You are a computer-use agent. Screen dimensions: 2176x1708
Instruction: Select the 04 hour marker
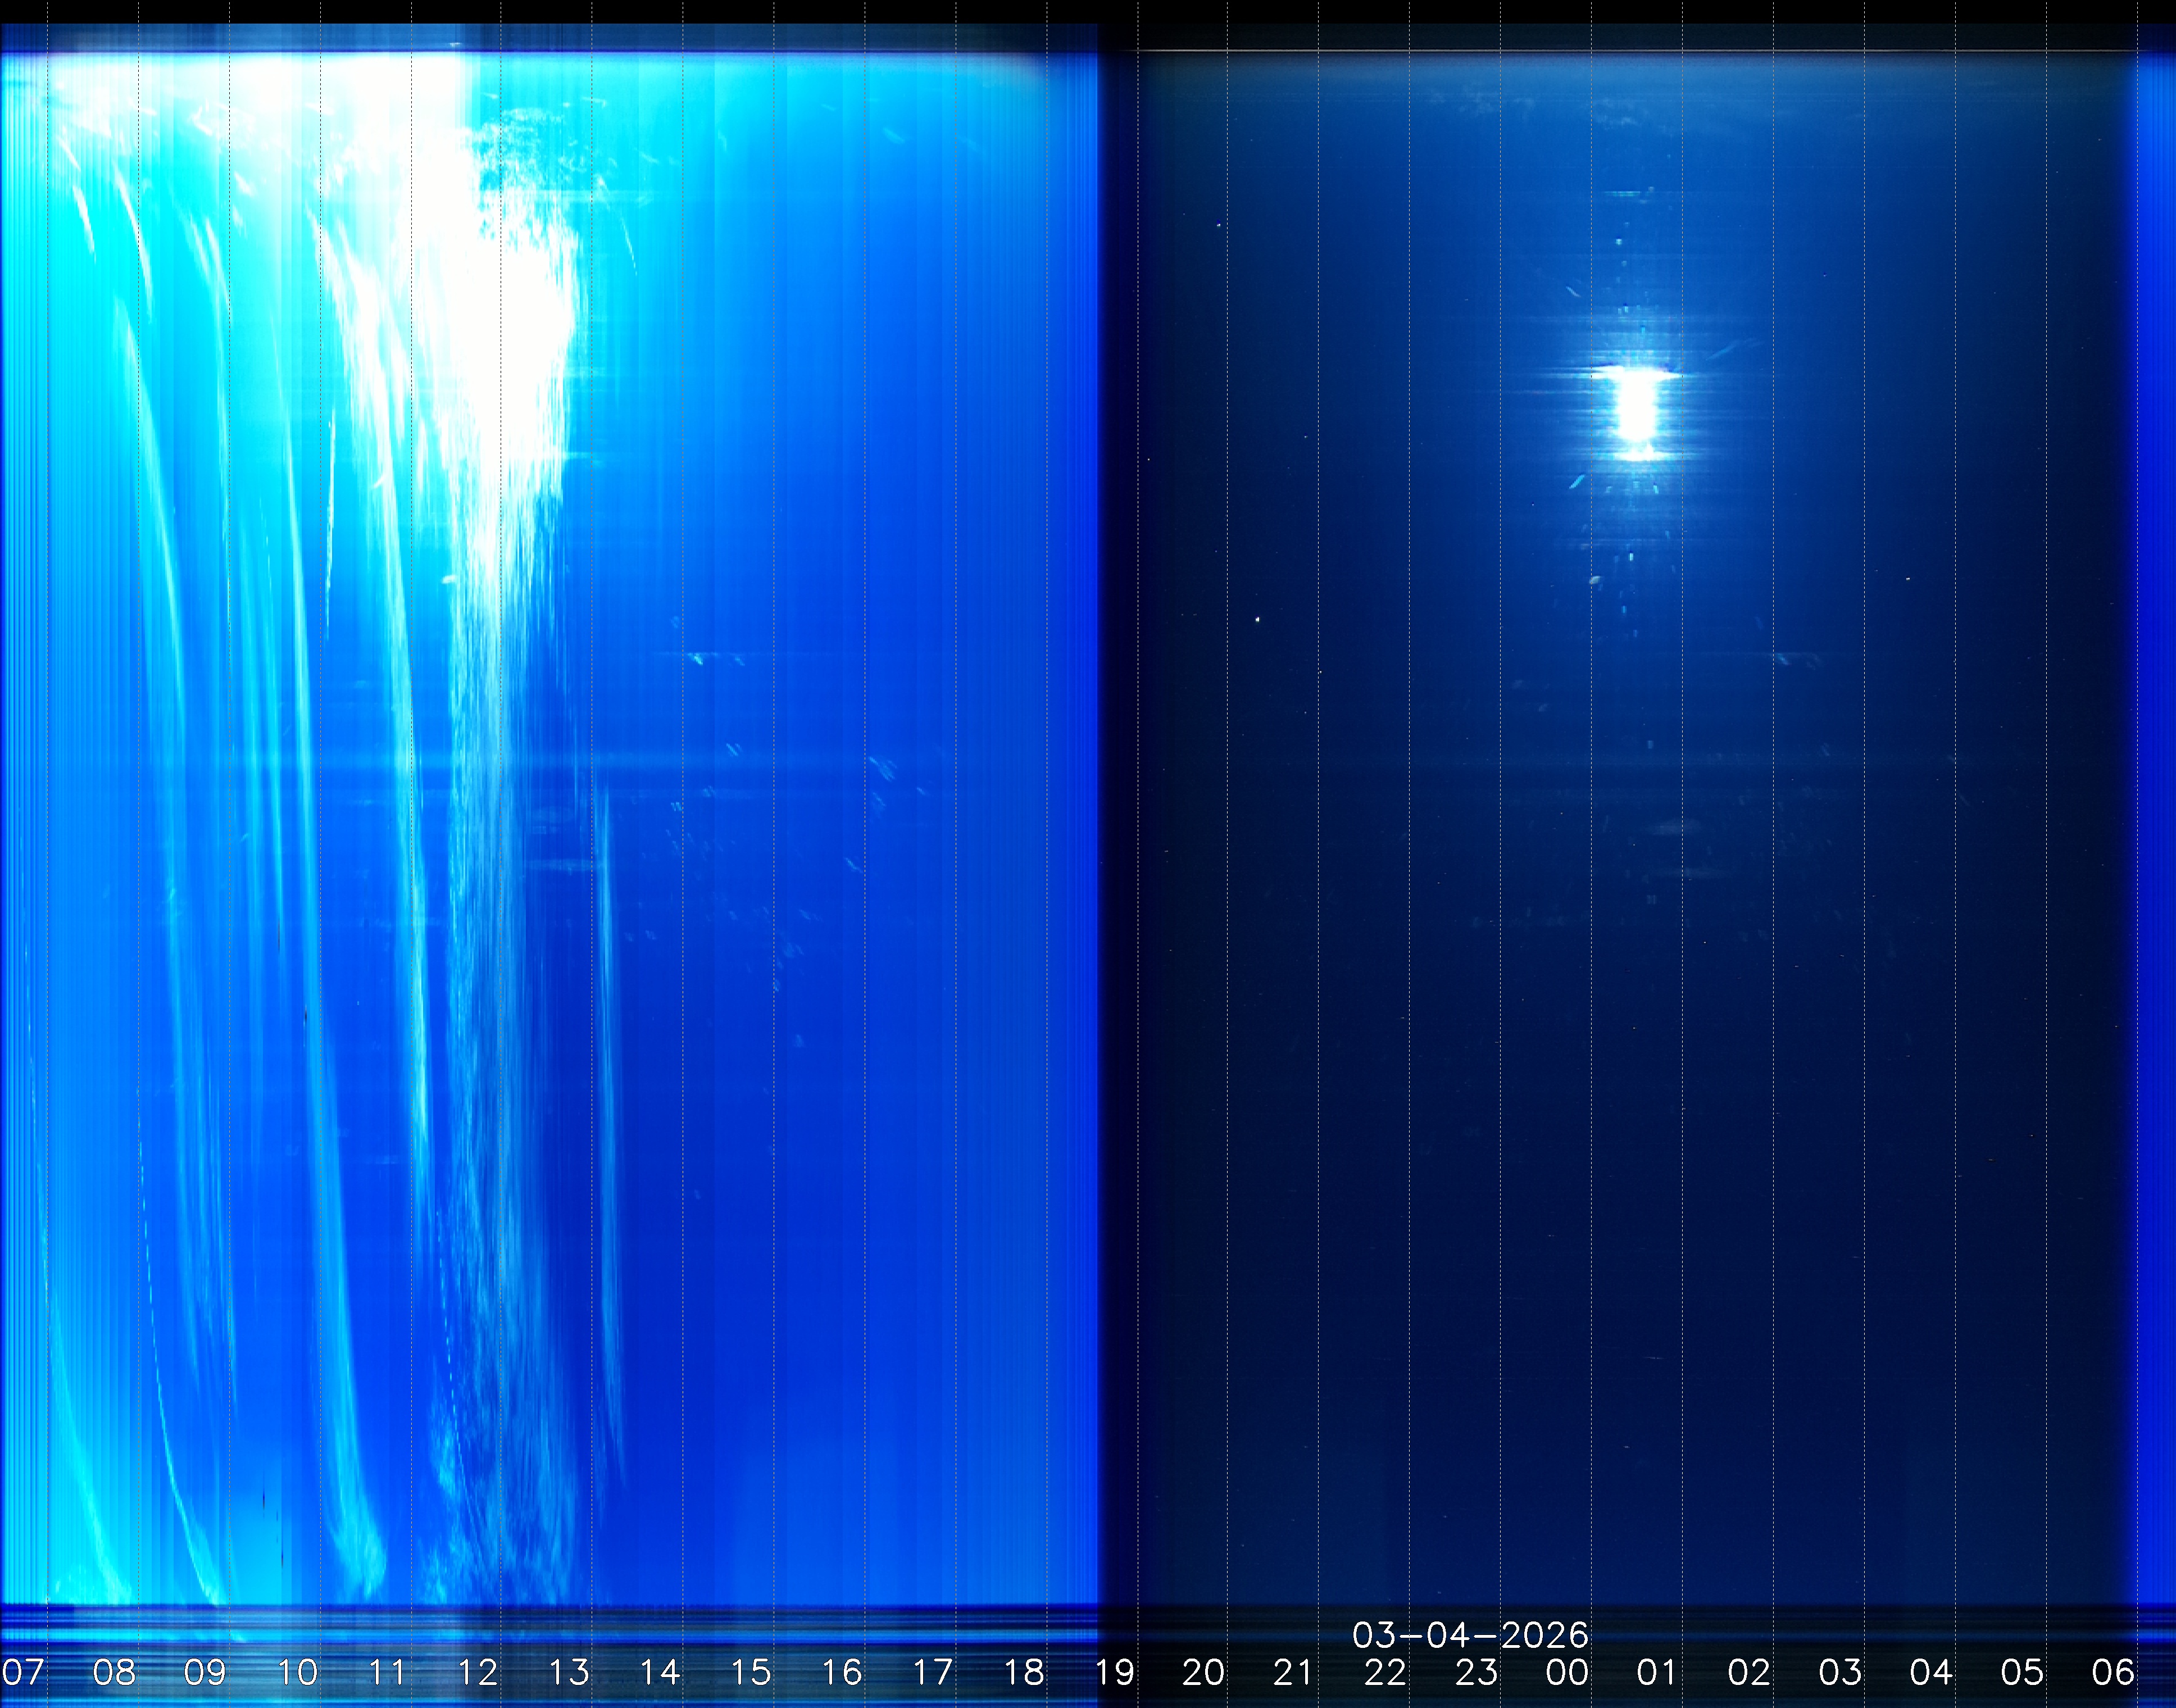tap(1931, 1672)
